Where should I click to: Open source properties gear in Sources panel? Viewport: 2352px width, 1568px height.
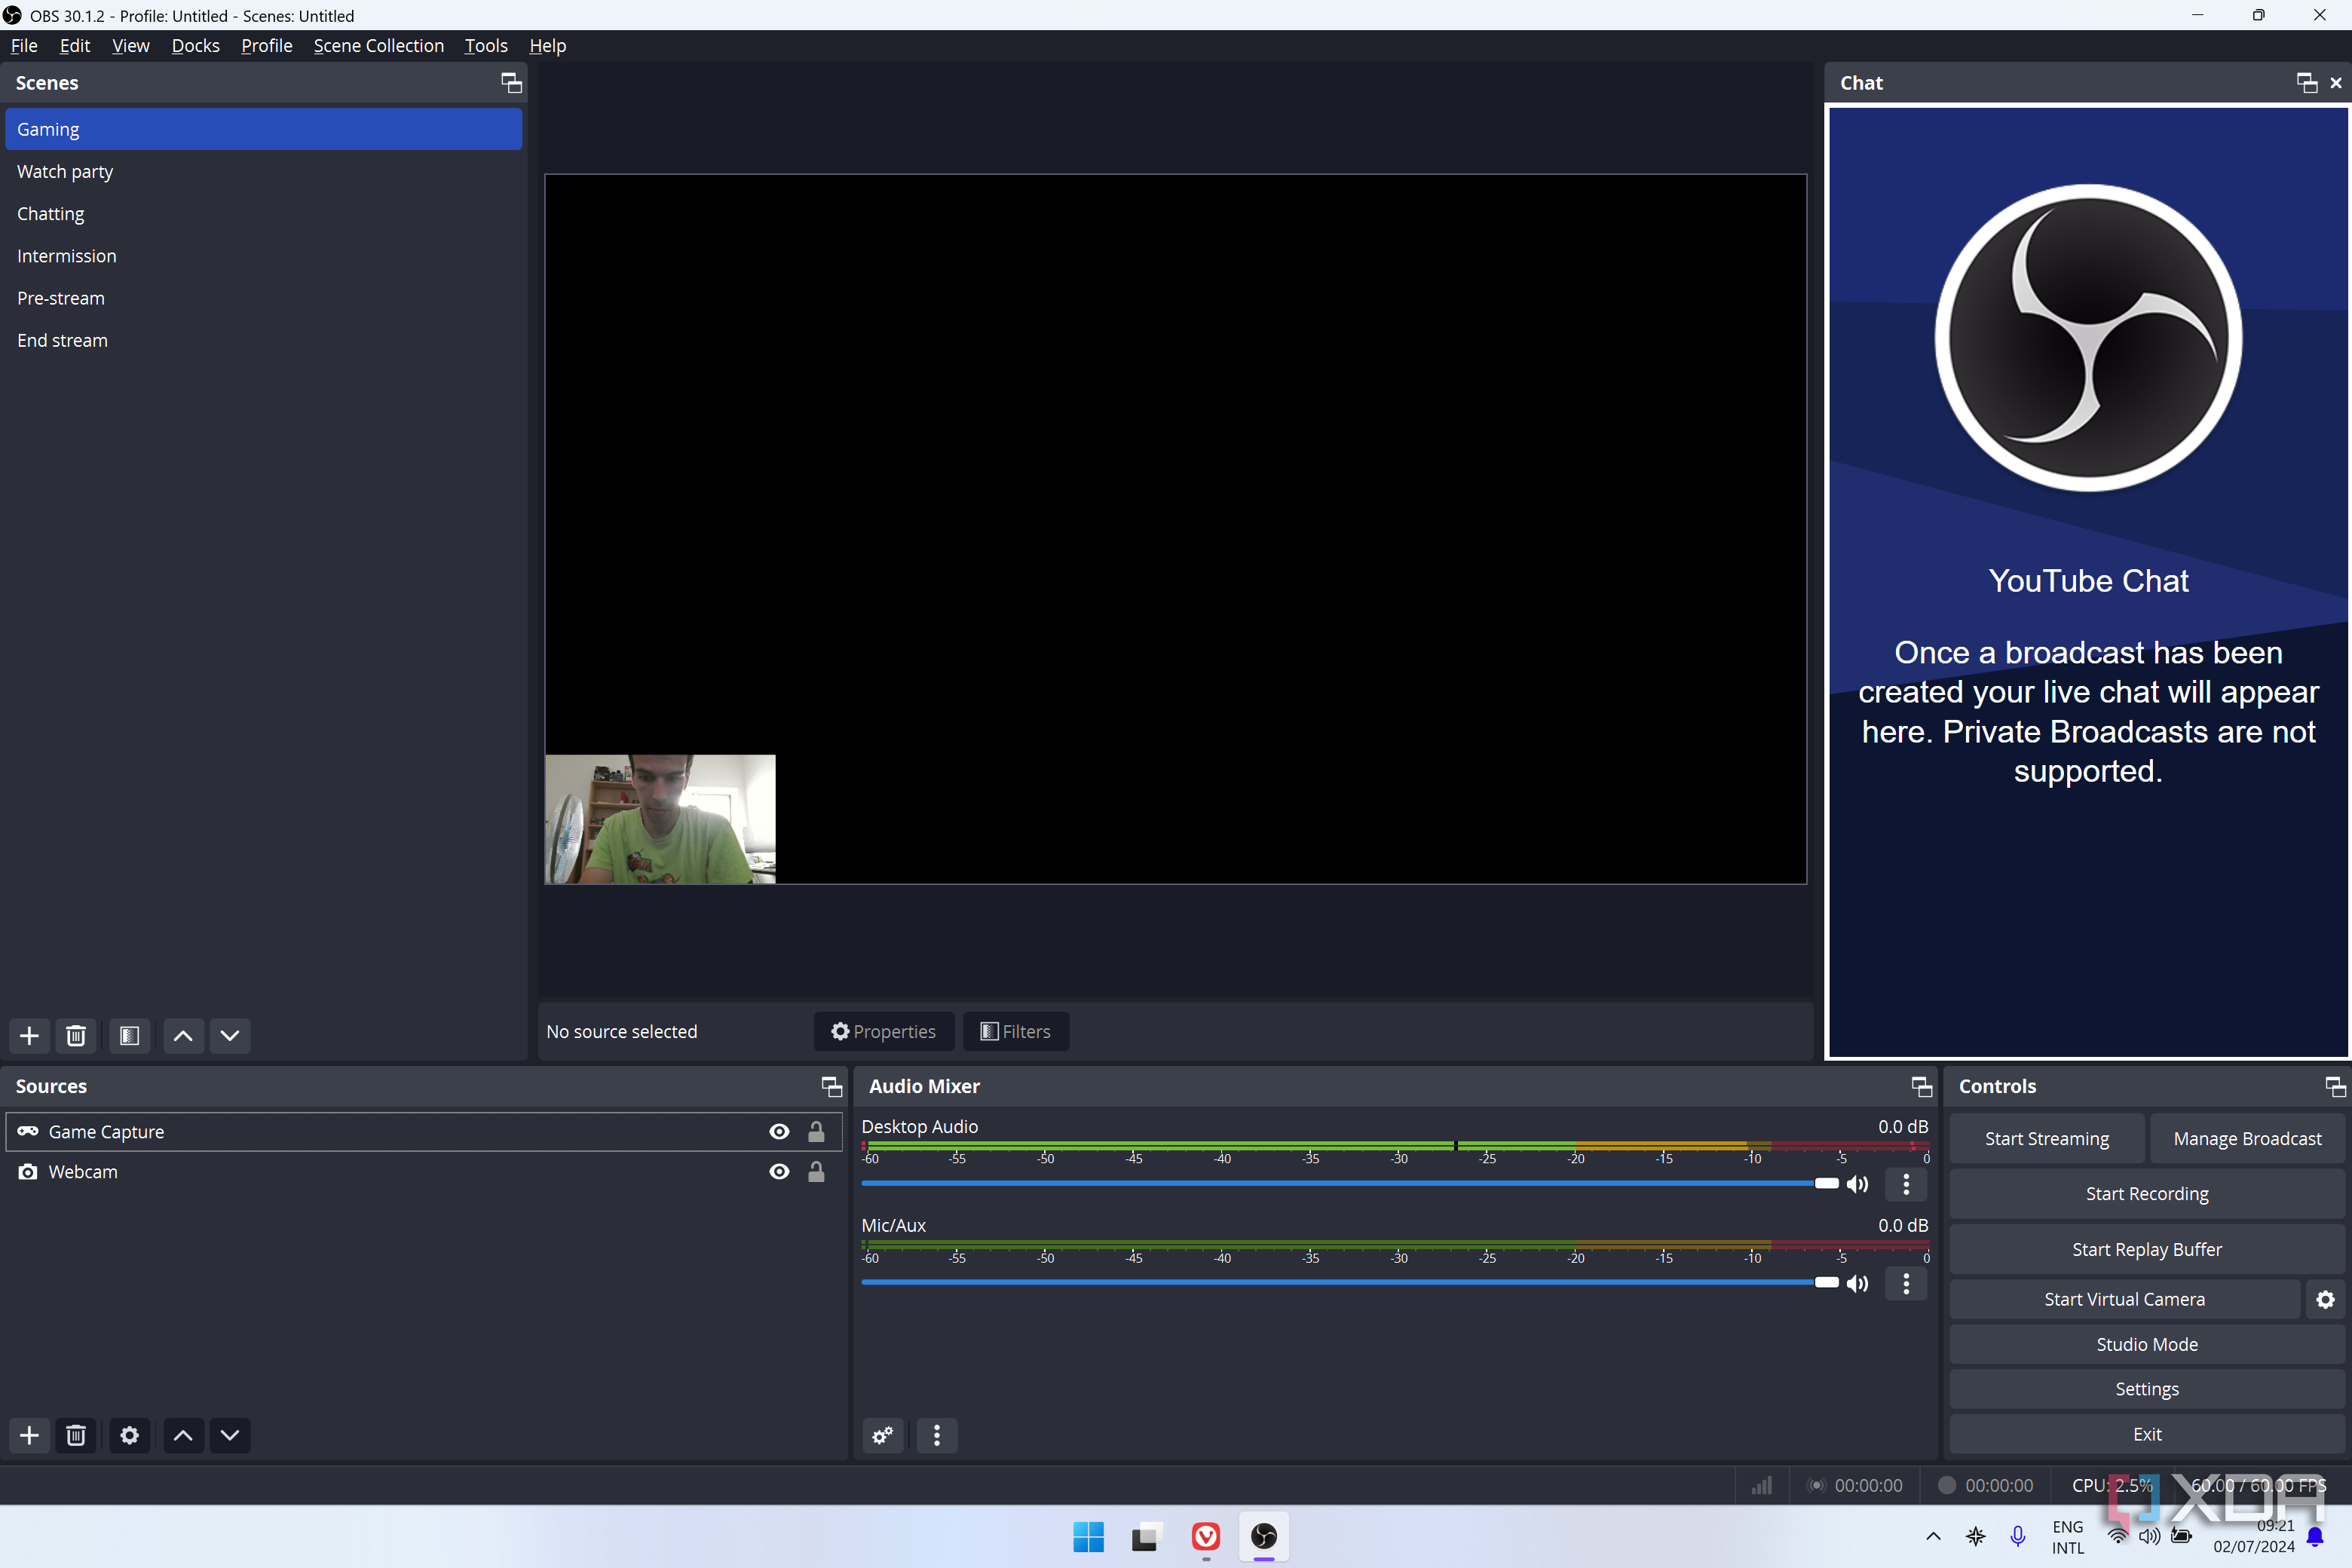click(x=129, y=1435)
